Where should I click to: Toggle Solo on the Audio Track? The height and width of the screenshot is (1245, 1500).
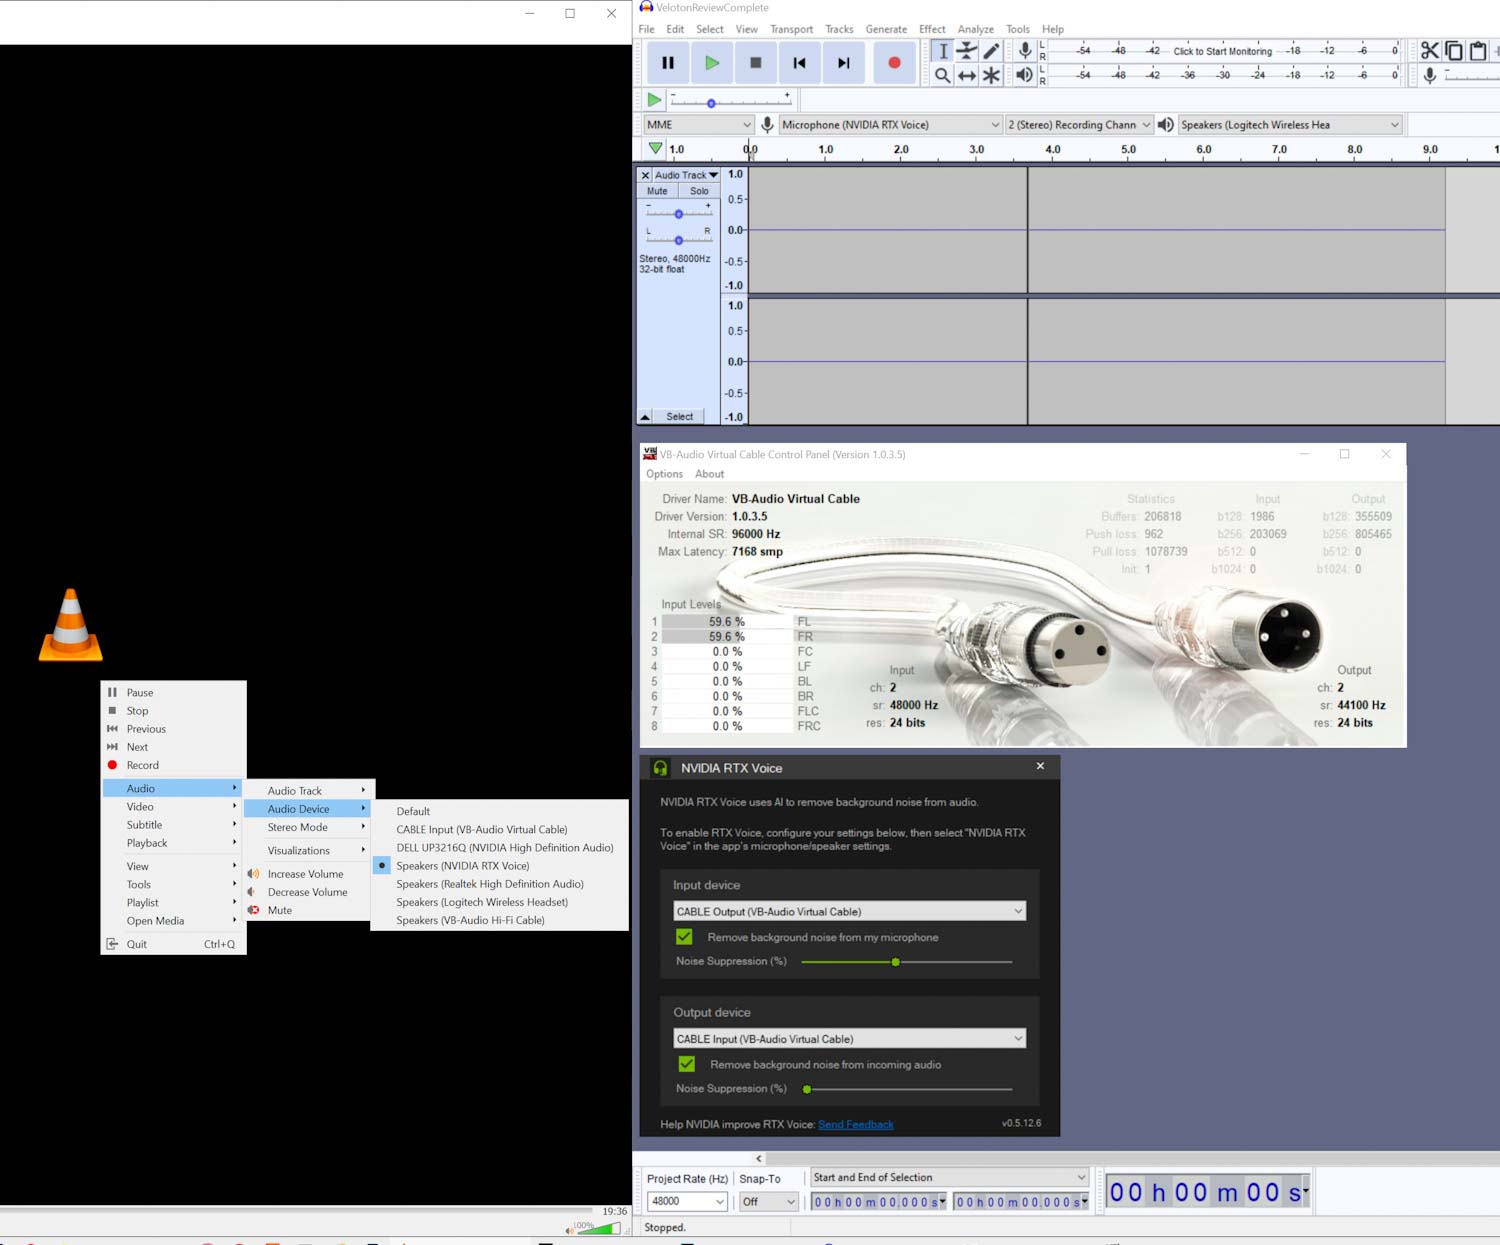tap(699, 191)
